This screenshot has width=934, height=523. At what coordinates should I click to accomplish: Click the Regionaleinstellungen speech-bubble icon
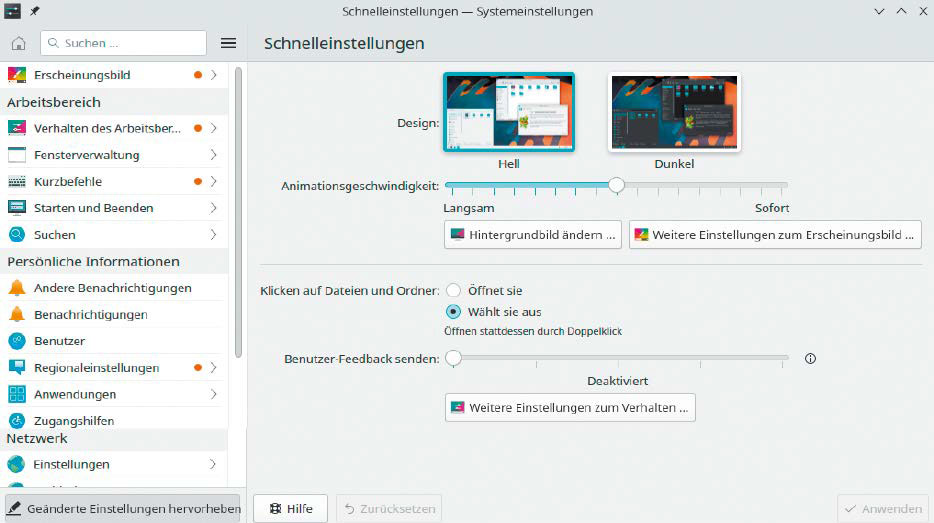click(x=17, y=368)
